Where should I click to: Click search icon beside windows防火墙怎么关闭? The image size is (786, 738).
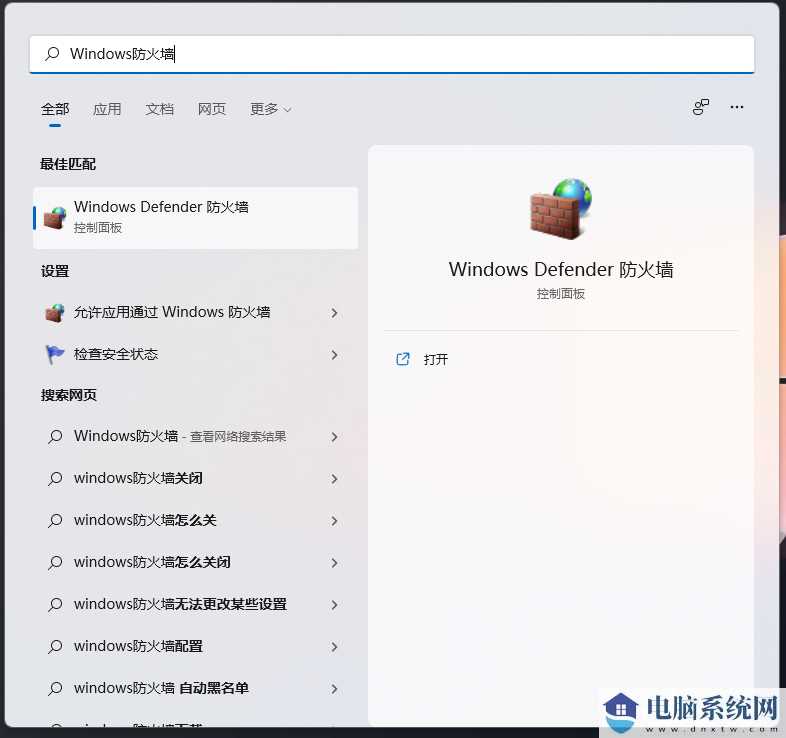click(x=55, y=563)
